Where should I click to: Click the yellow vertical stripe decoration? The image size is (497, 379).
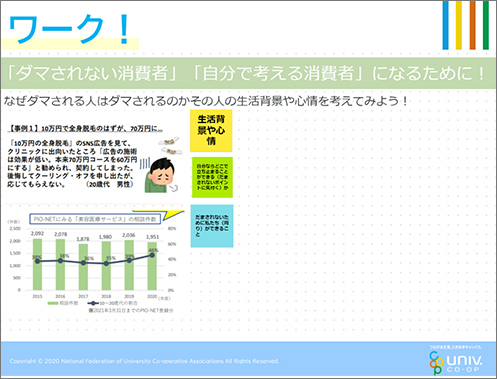tap(459, 25)
